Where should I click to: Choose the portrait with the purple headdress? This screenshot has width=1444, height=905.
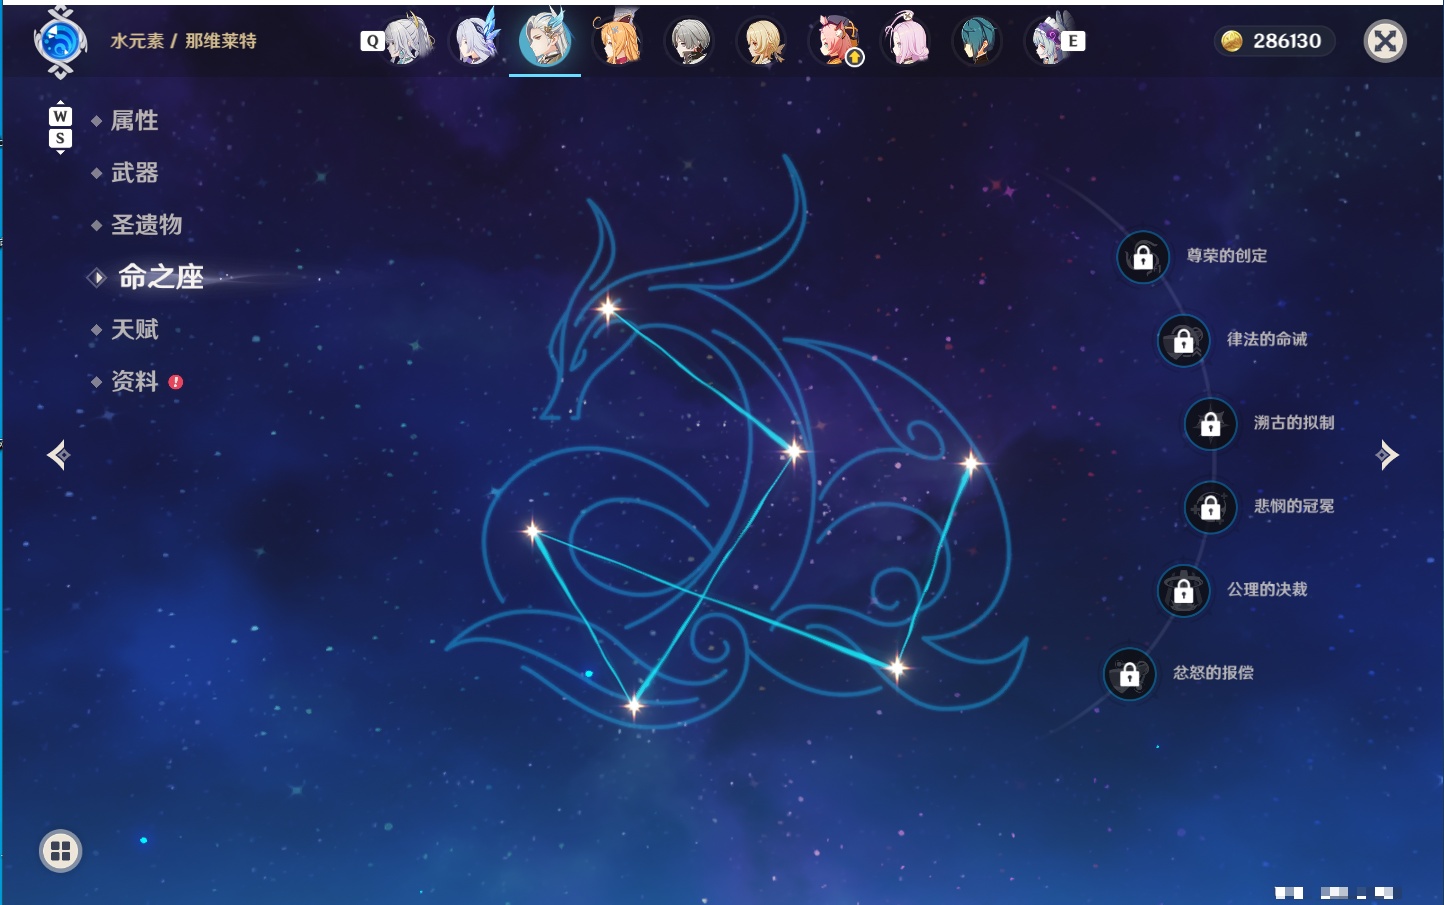1047,40
